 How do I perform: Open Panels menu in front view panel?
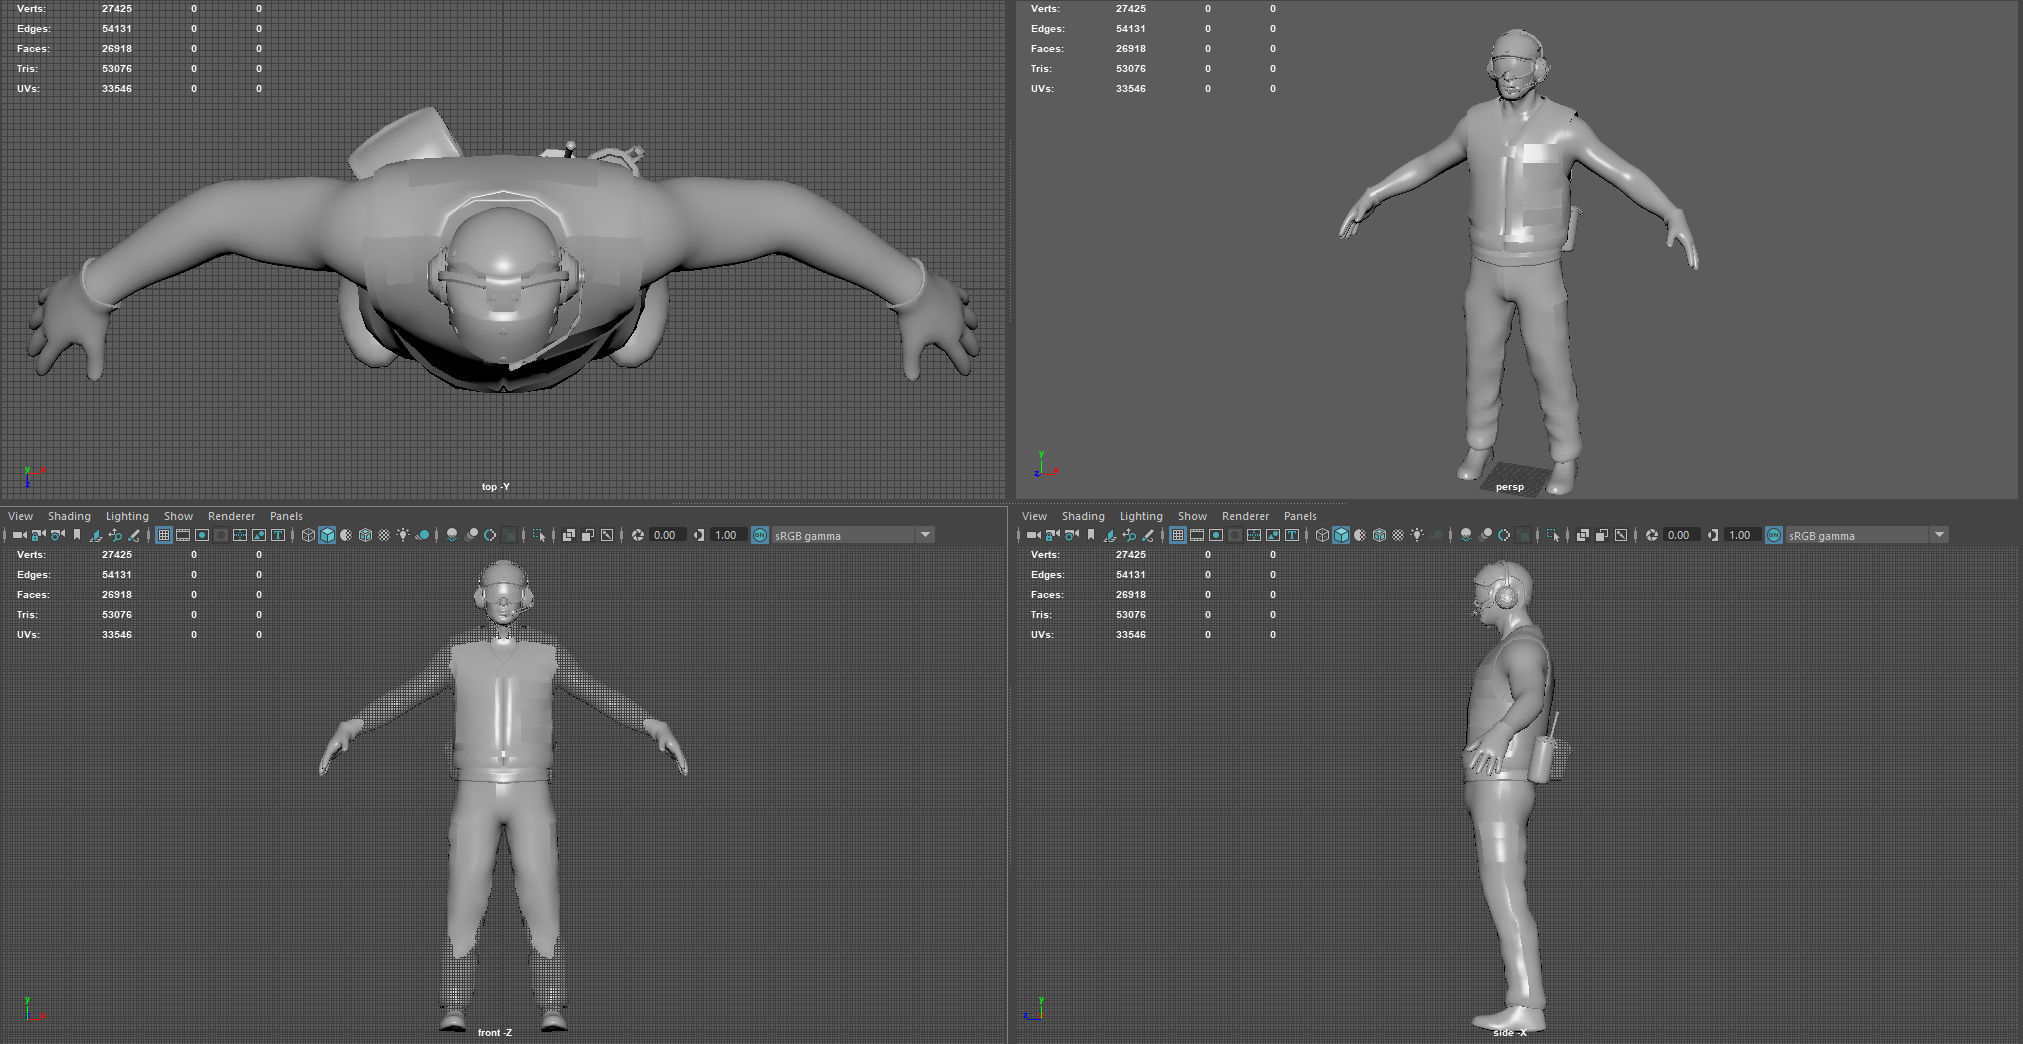point(286,516)
